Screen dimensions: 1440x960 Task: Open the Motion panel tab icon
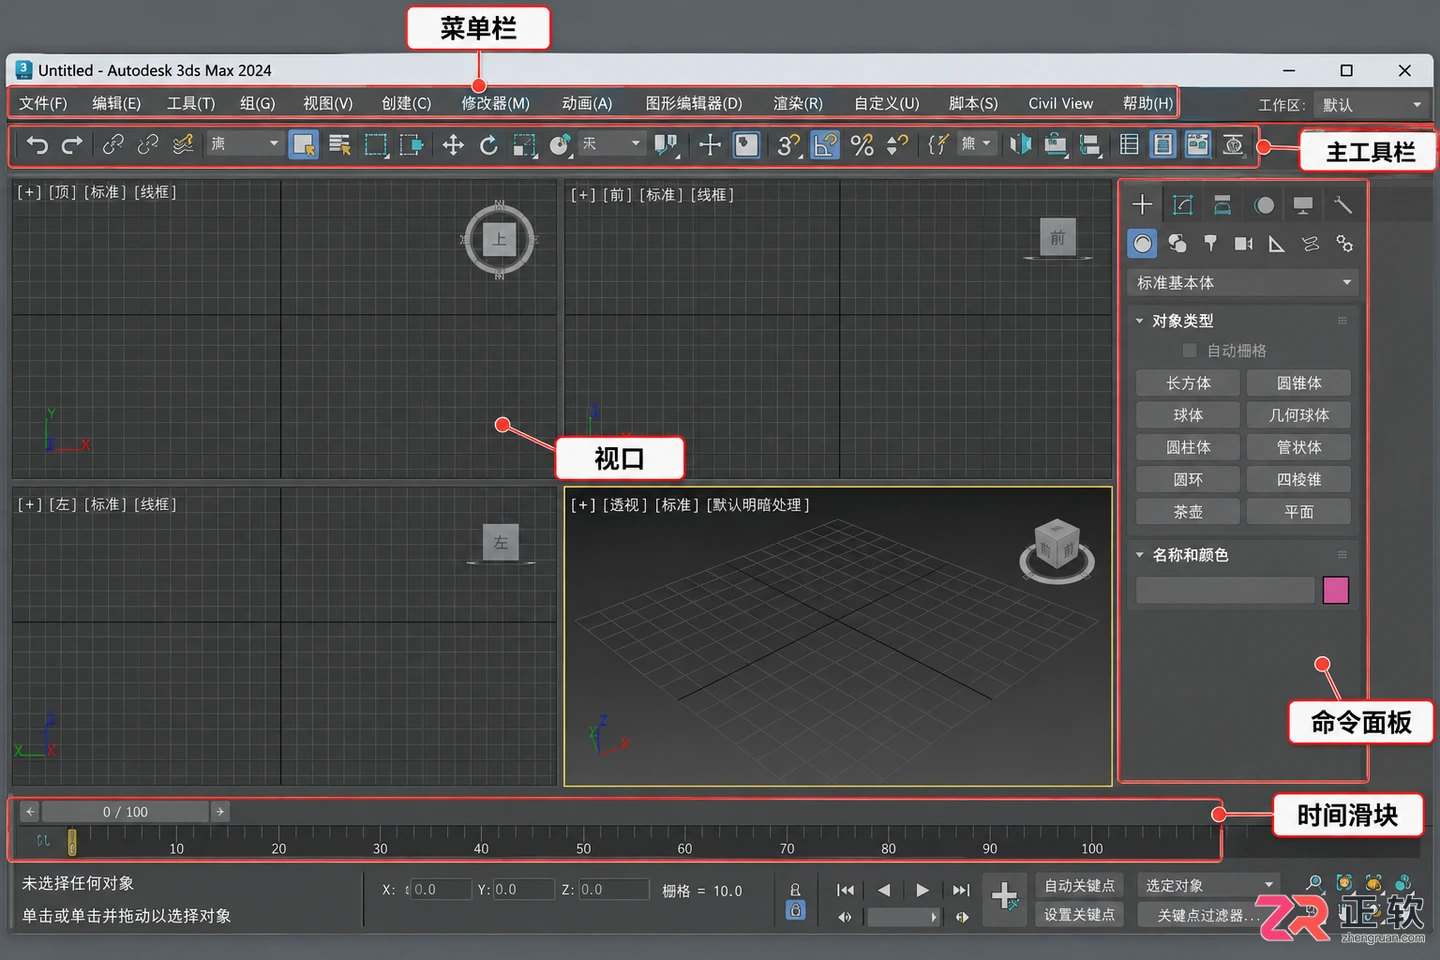pos(1264,205)
